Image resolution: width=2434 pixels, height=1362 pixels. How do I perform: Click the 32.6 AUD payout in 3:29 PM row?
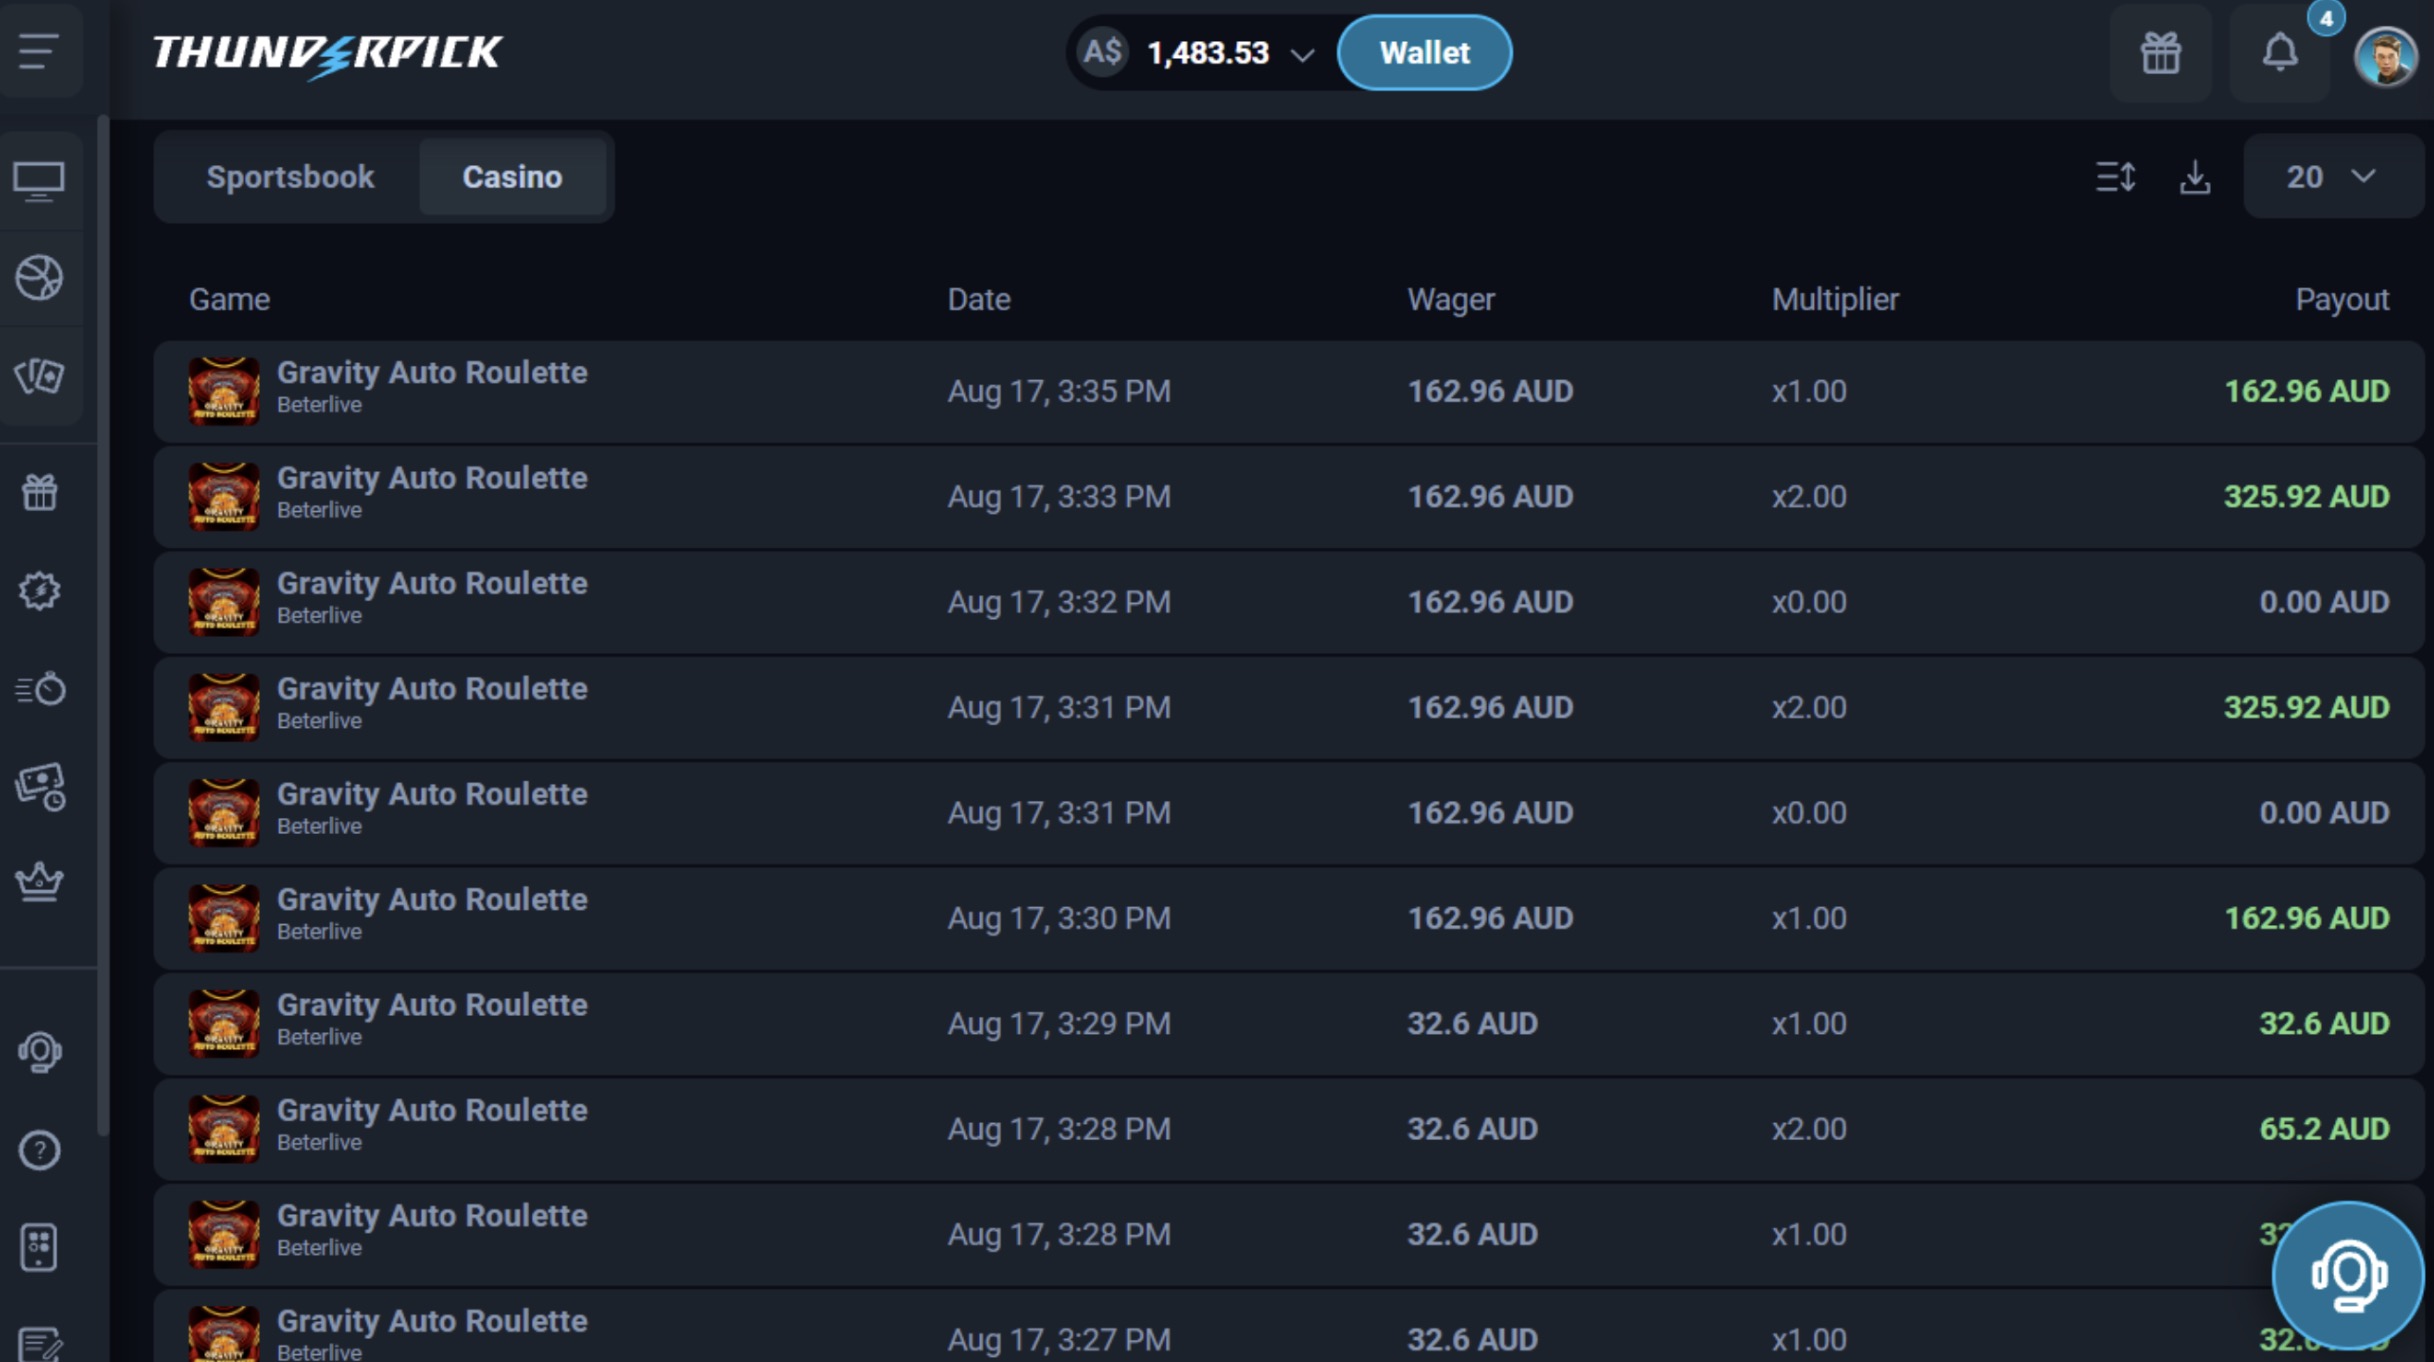pos(2324,1023)
